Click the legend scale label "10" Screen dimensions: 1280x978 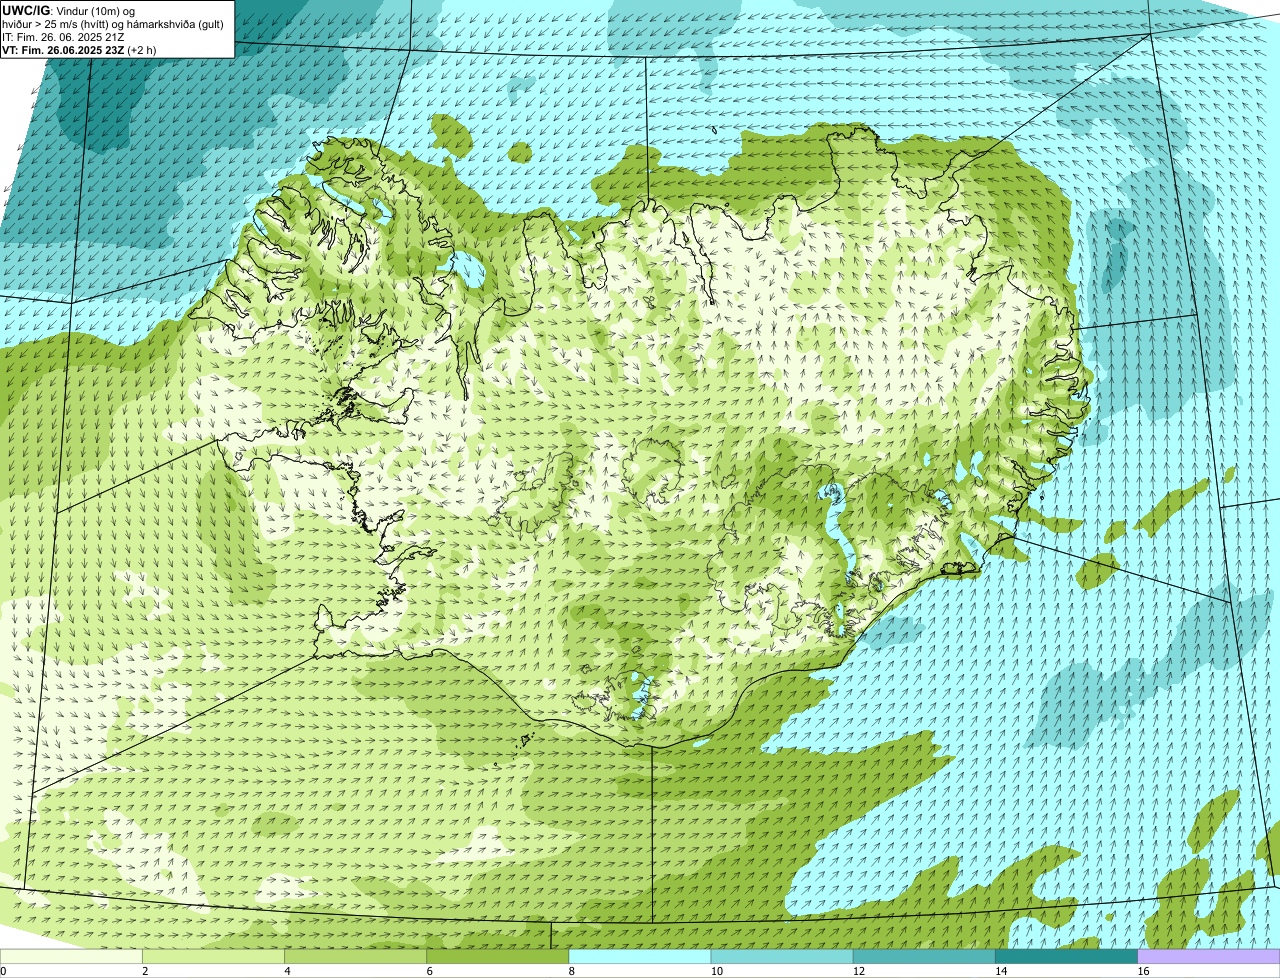(x=716, y=971)
